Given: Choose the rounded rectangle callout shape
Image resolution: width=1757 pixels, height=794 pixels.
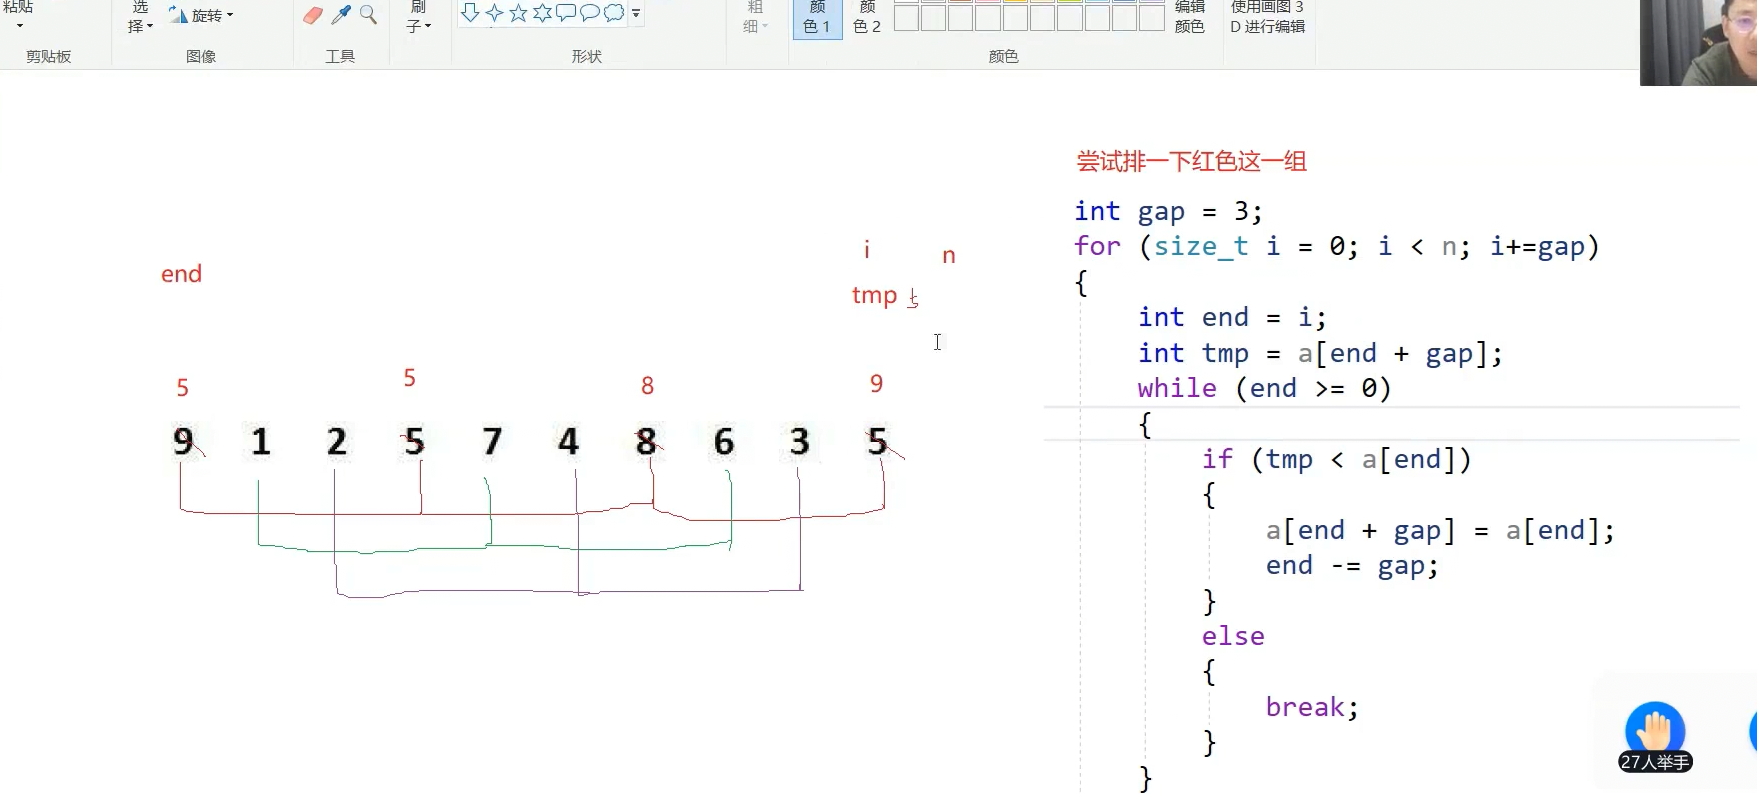Looking at the screenshot, I should coord(566,13).
